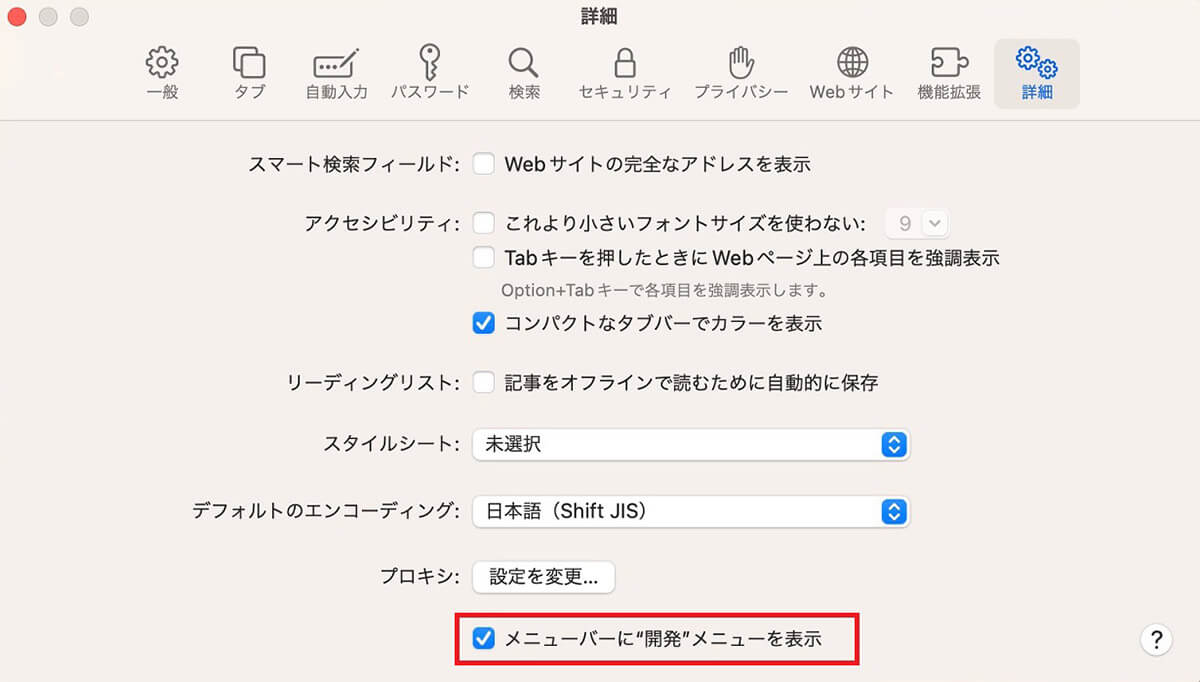Click the スマート検索フィールド label
Image resolution: width=1200 pixels, height=682 pixels.
(x=354, y=164)
